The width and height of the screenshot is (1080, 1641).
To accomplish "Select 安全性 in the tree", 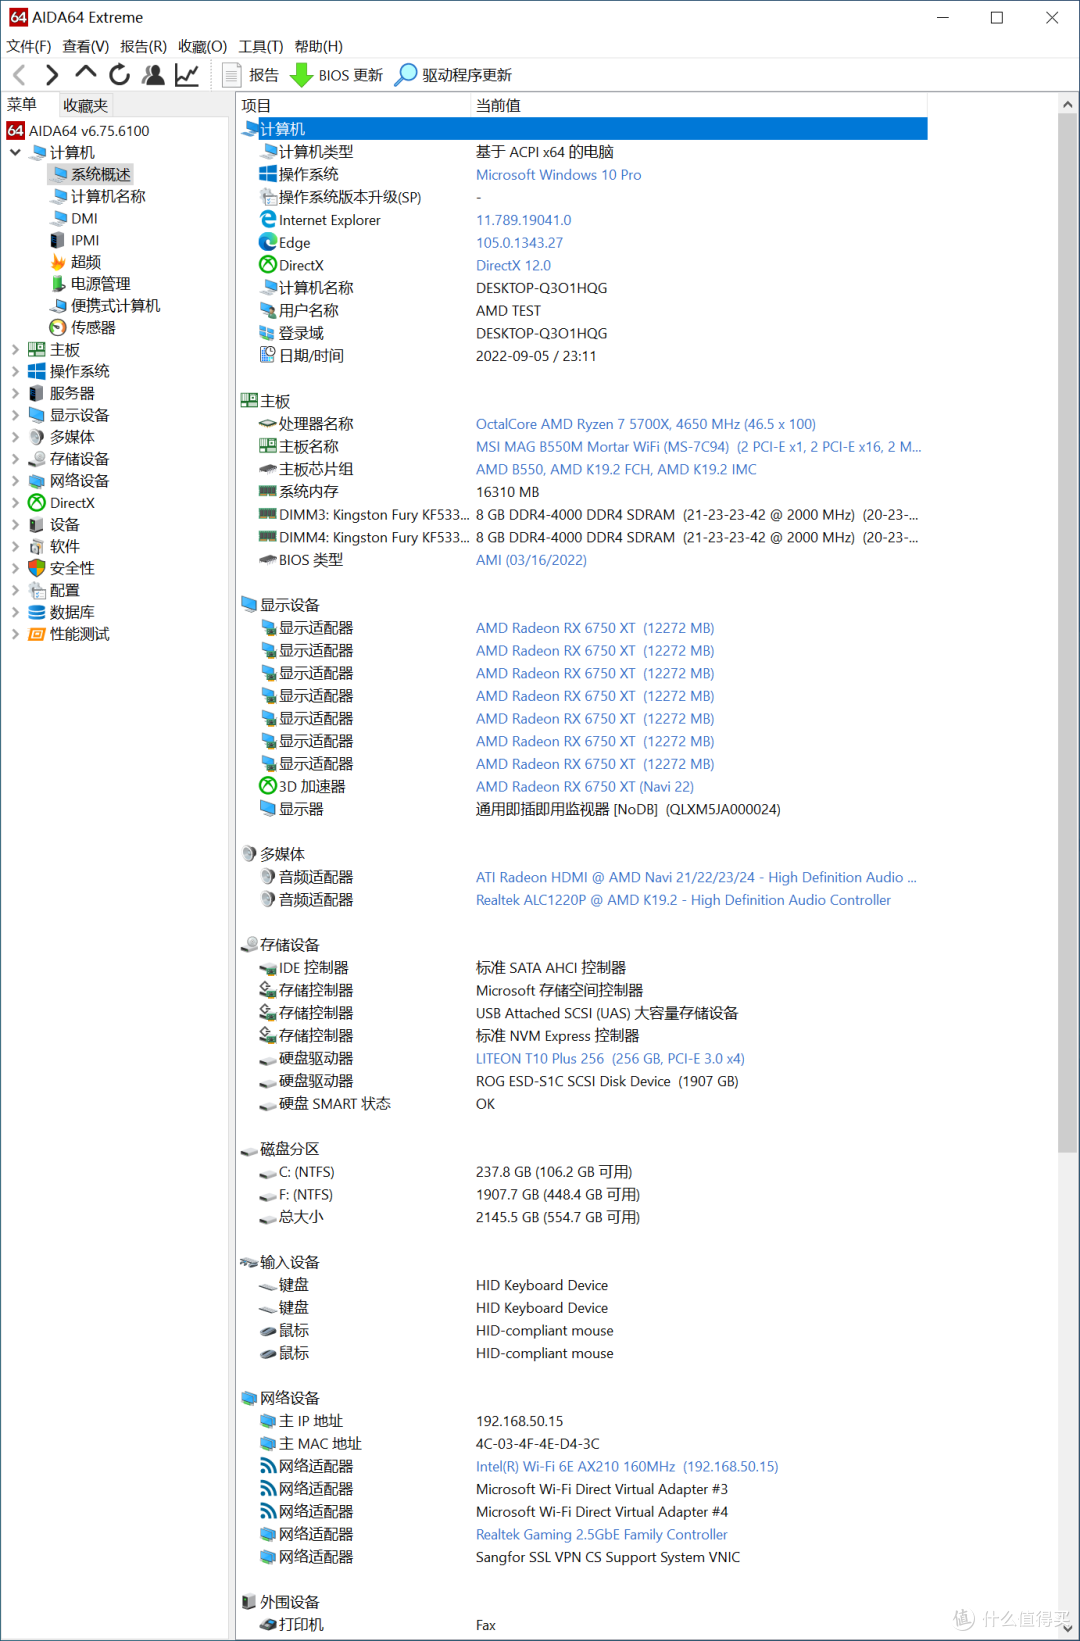I will 62,568.
